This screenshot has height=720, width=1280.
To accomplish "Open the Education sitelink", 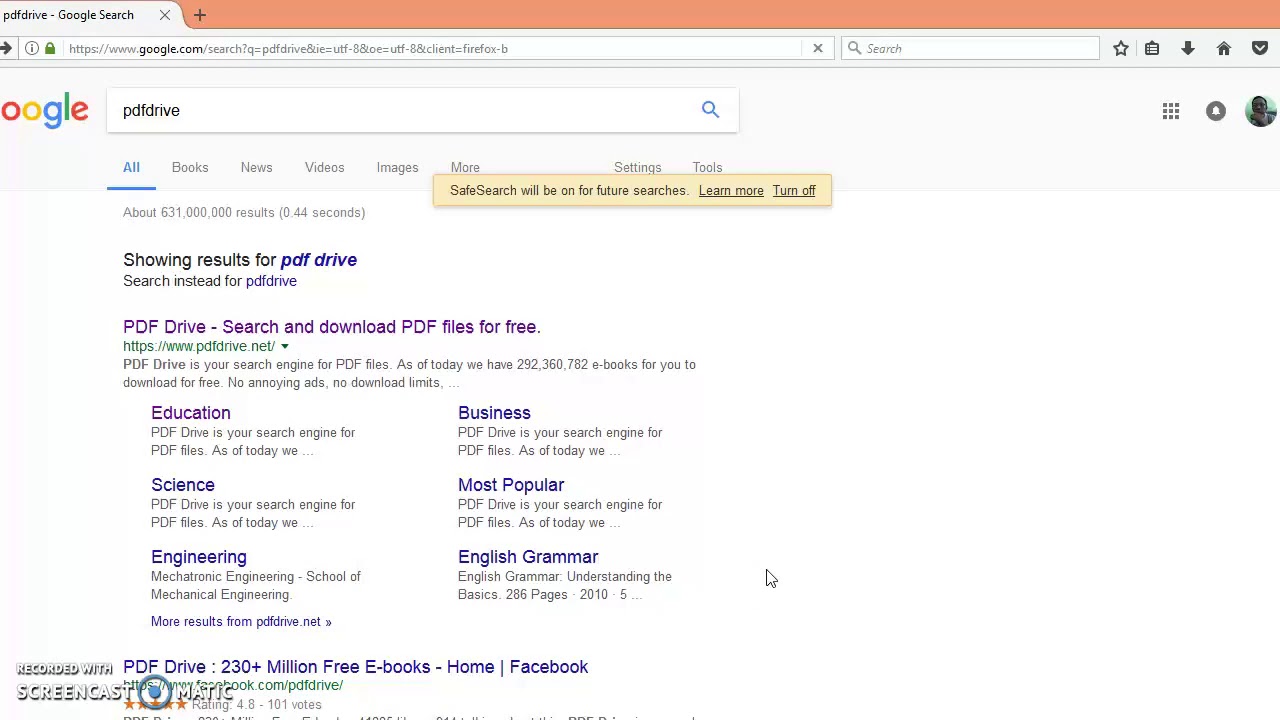I will (x=191, y=413).
